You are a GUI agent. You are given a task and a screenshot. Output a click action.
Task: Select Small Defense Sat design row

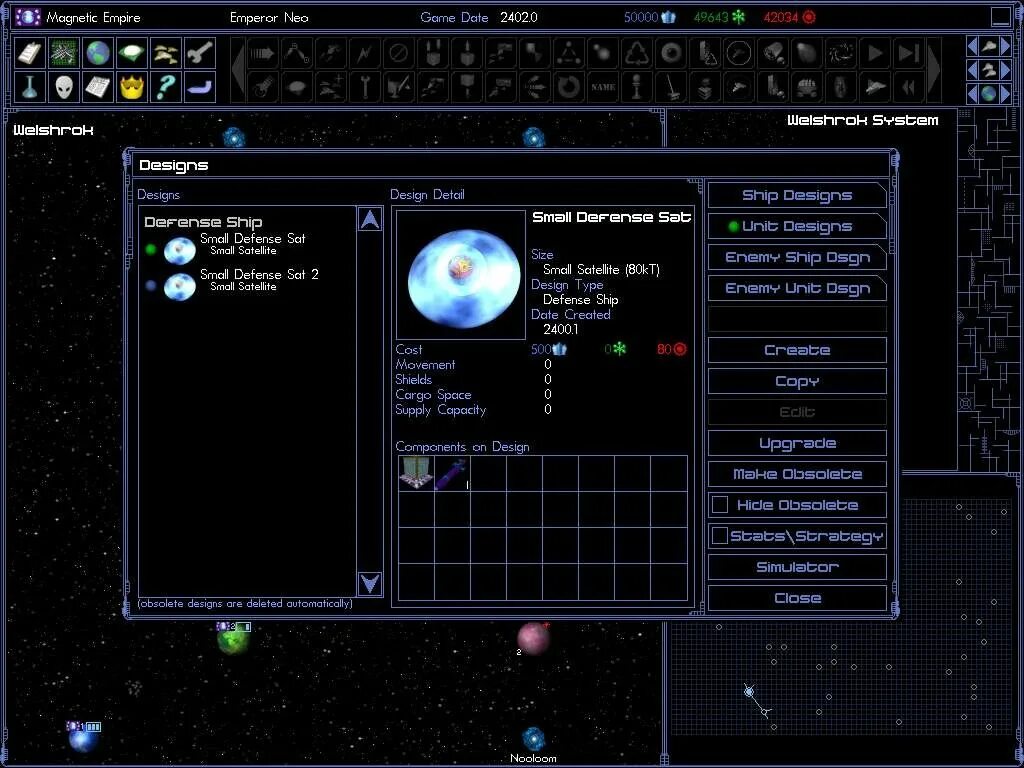coord(247,249)
